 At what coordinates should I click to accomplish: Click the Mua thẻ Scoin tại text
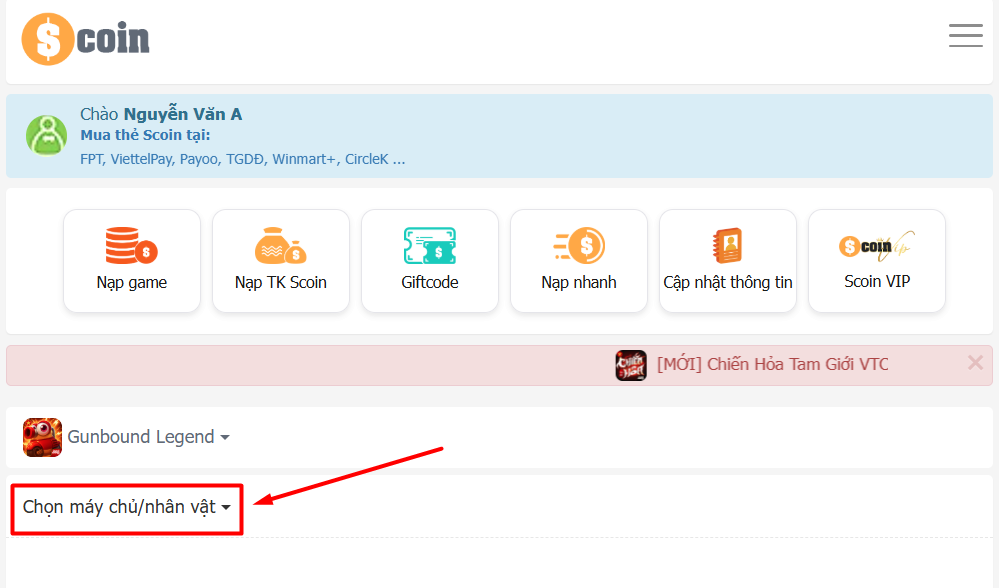tap(145, 136)
